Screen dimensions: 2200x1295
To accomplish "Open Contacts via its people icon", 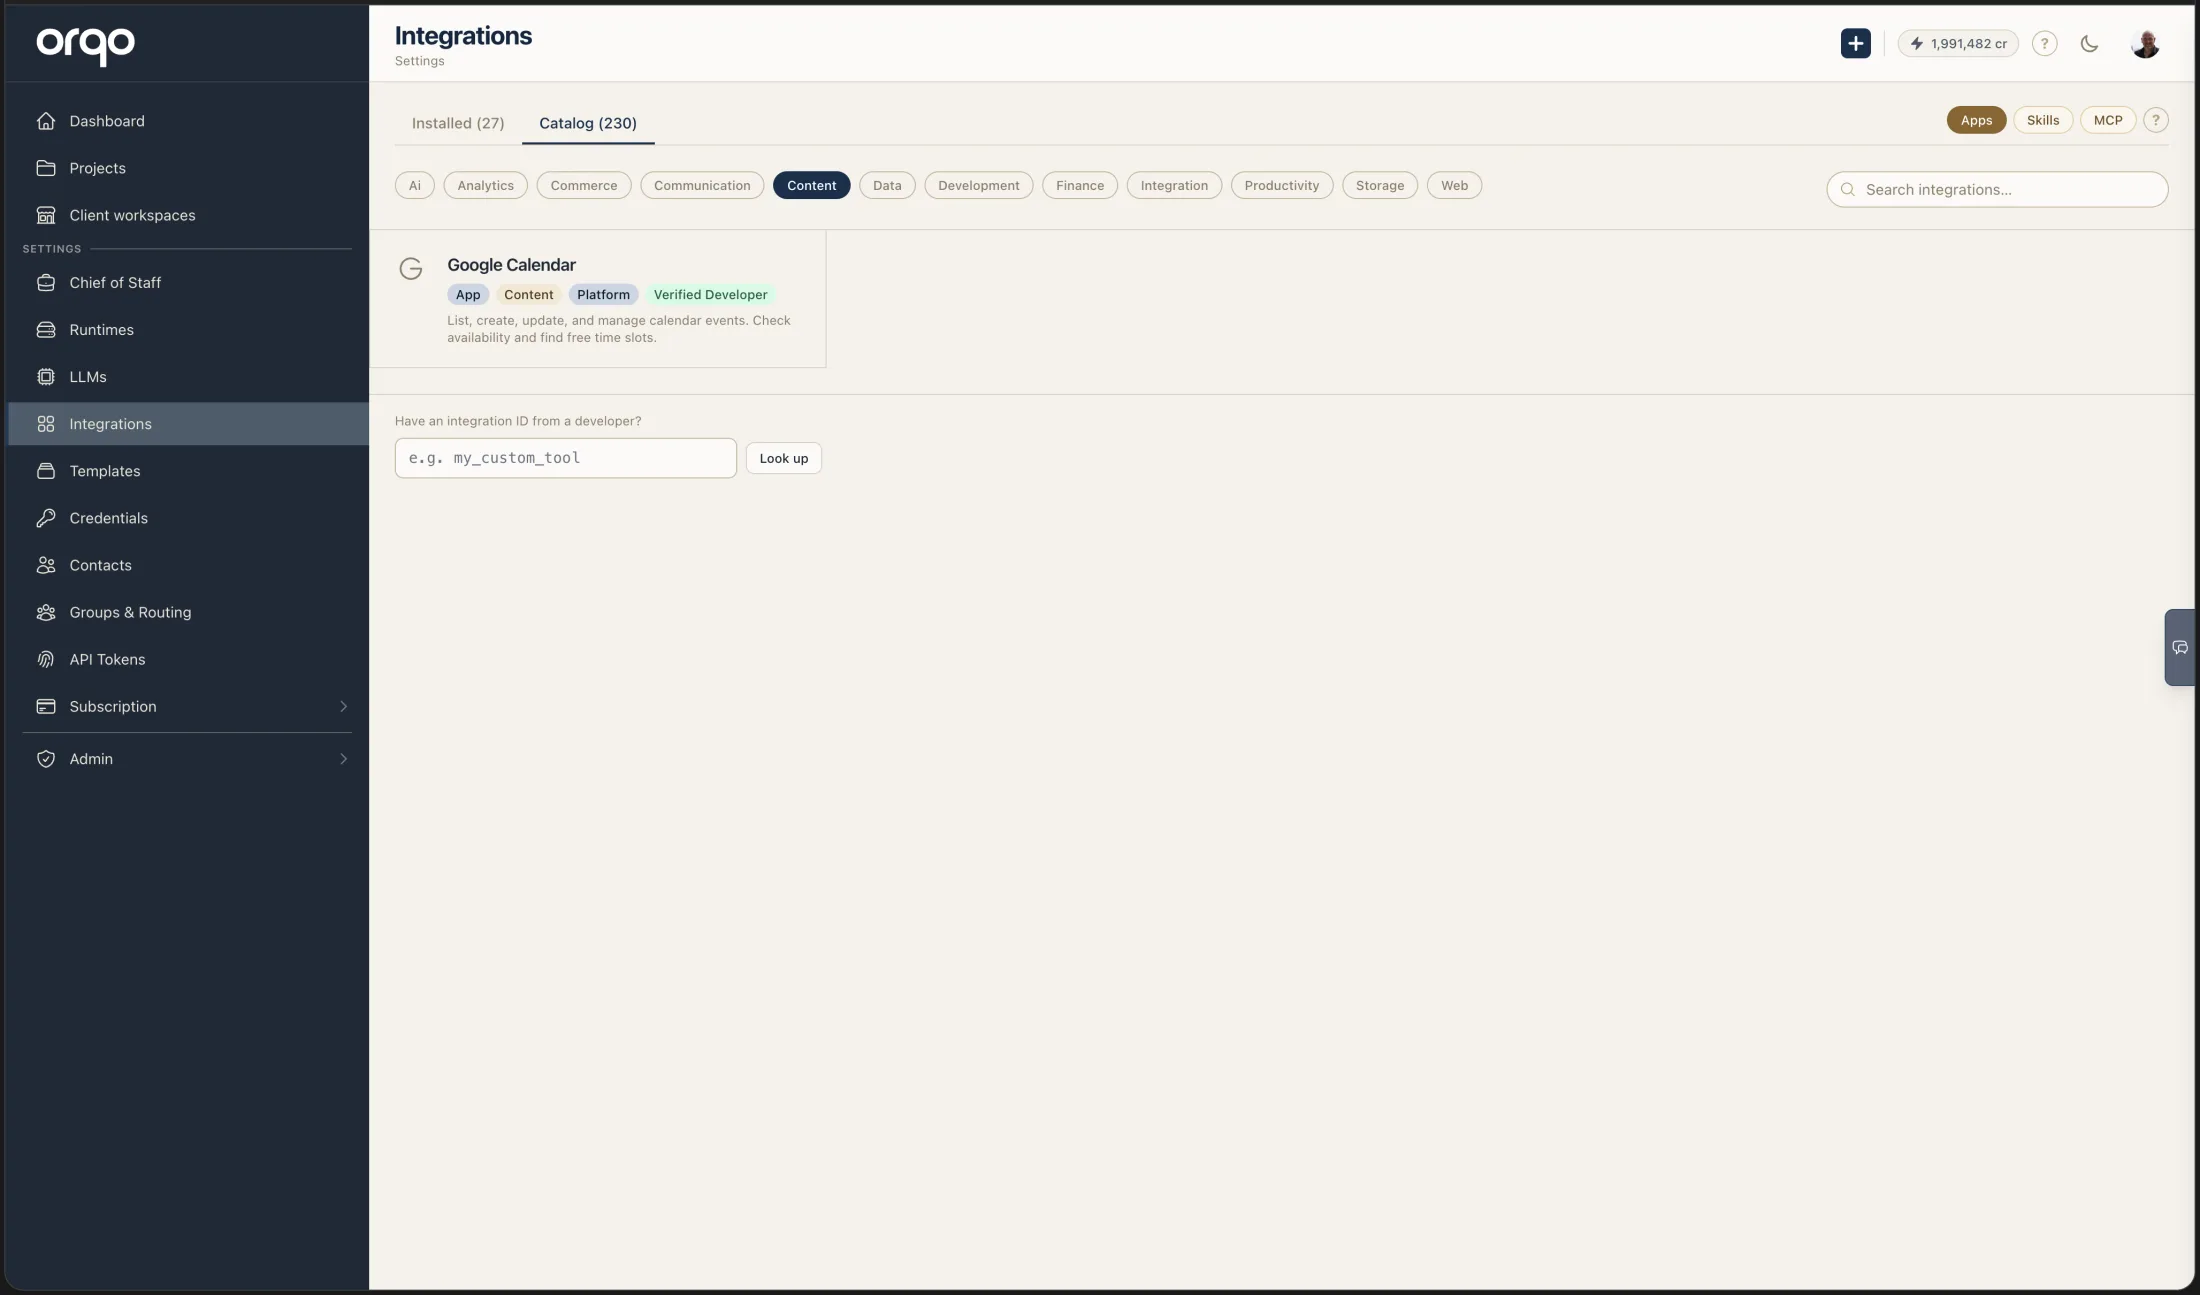I will coord(46,564).
